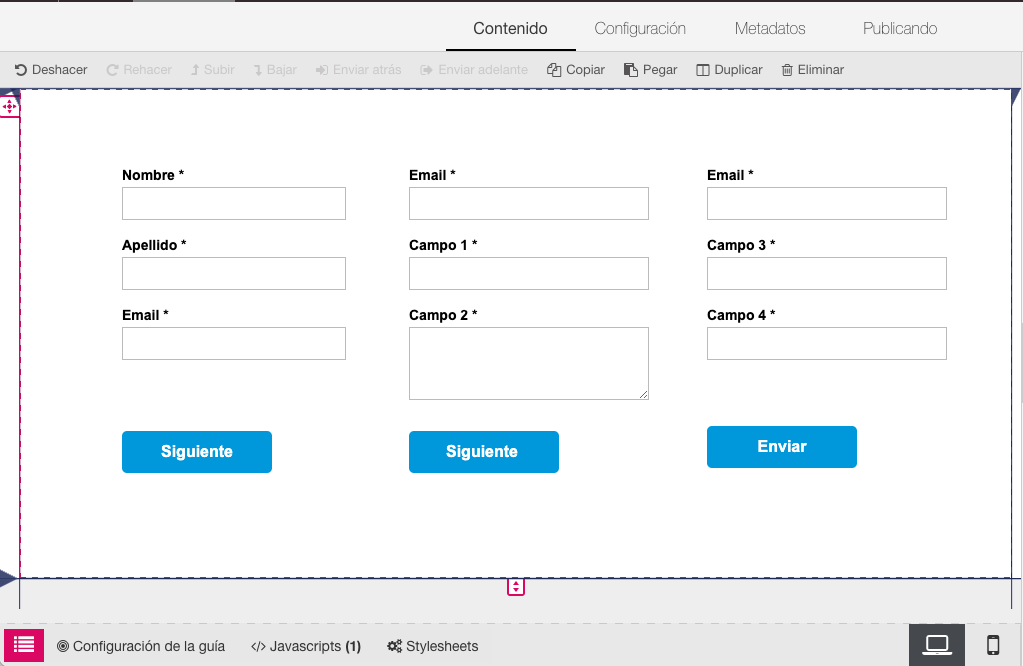Screen dimensions: 1023x666
Task: Switch to mobile preview icon
Action: 993,645
